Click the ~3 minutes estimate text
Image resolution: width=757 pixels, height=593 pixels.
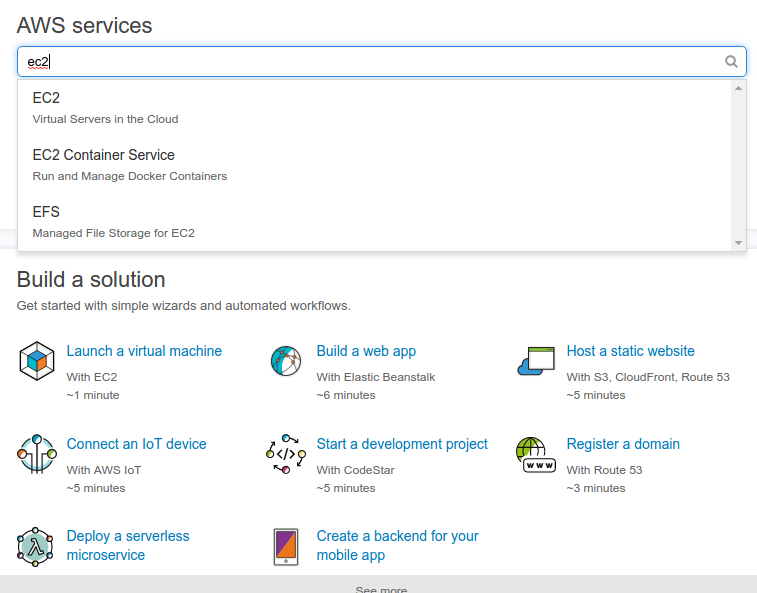pyautogui.click(x=596, y=488)
